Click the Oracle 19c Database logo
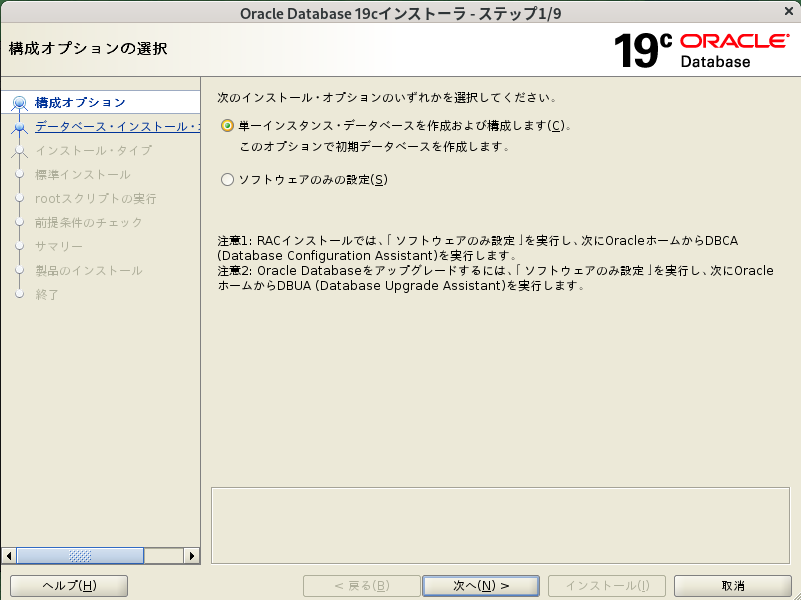 coord(701,50)
